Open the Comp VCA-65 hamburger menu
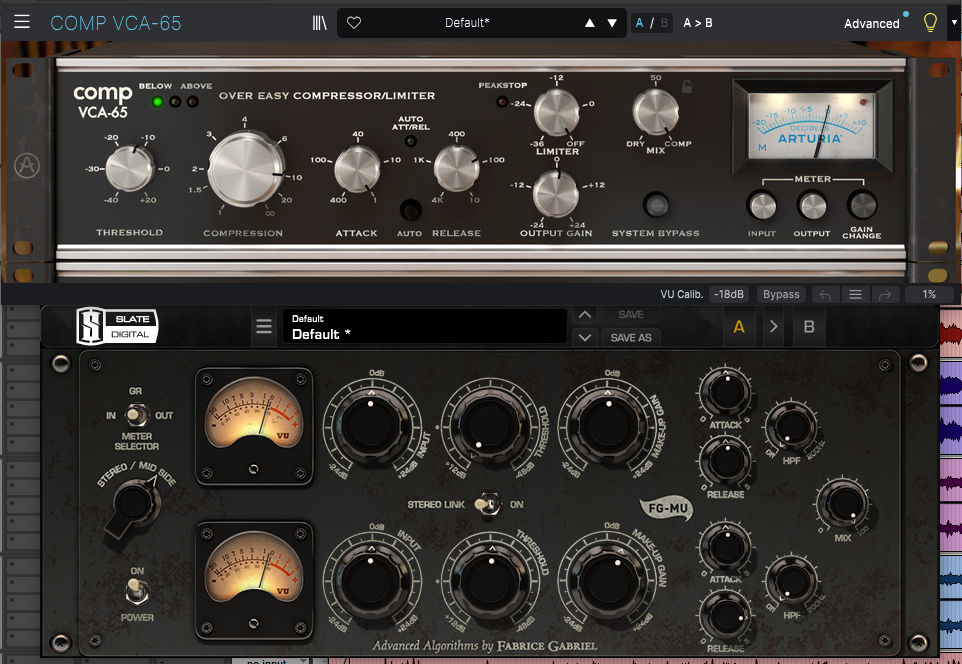Screen dimensions: 962x664 click(22, 23)
